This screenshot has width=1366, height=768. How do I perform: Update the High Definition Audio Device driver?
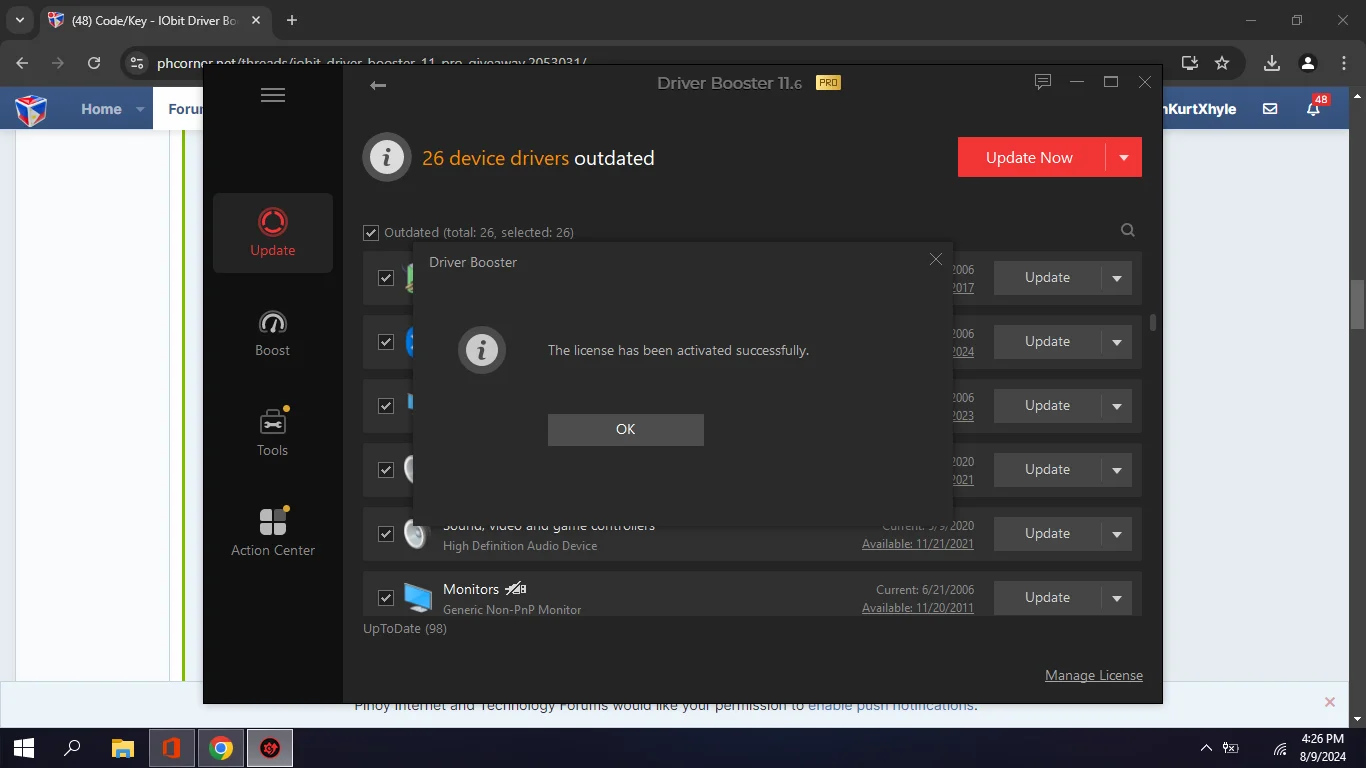pyautogui.click(x=1047, y=534)
